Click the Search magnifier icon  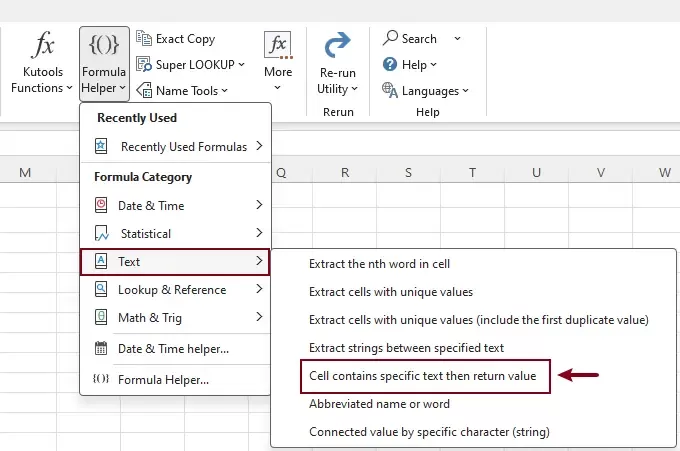pos(390,38)
